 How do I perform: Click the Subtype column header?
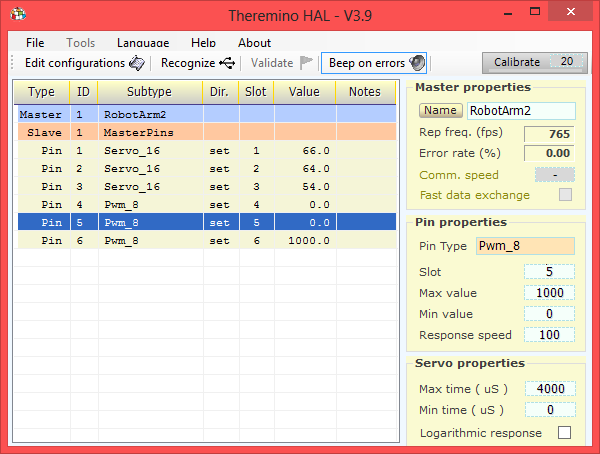(149, 92)
